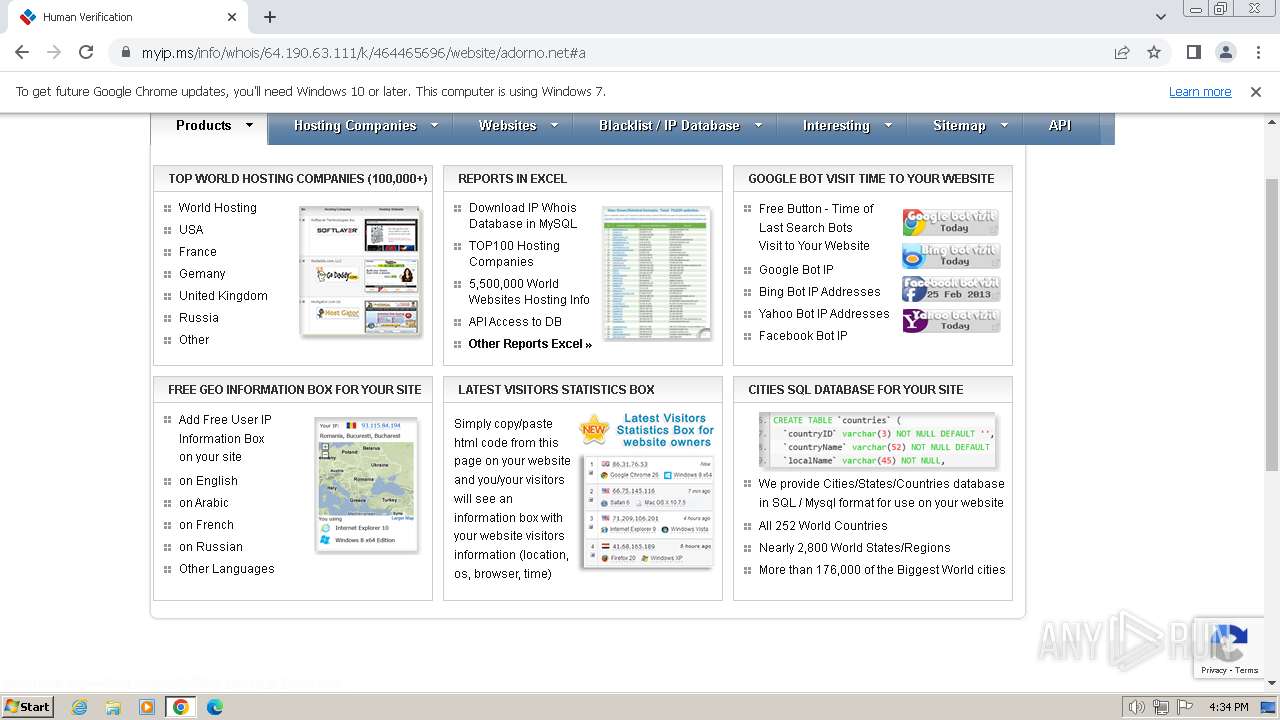
Task: Click the Yahoo bot visit Today badge
Action: (951, 320)
